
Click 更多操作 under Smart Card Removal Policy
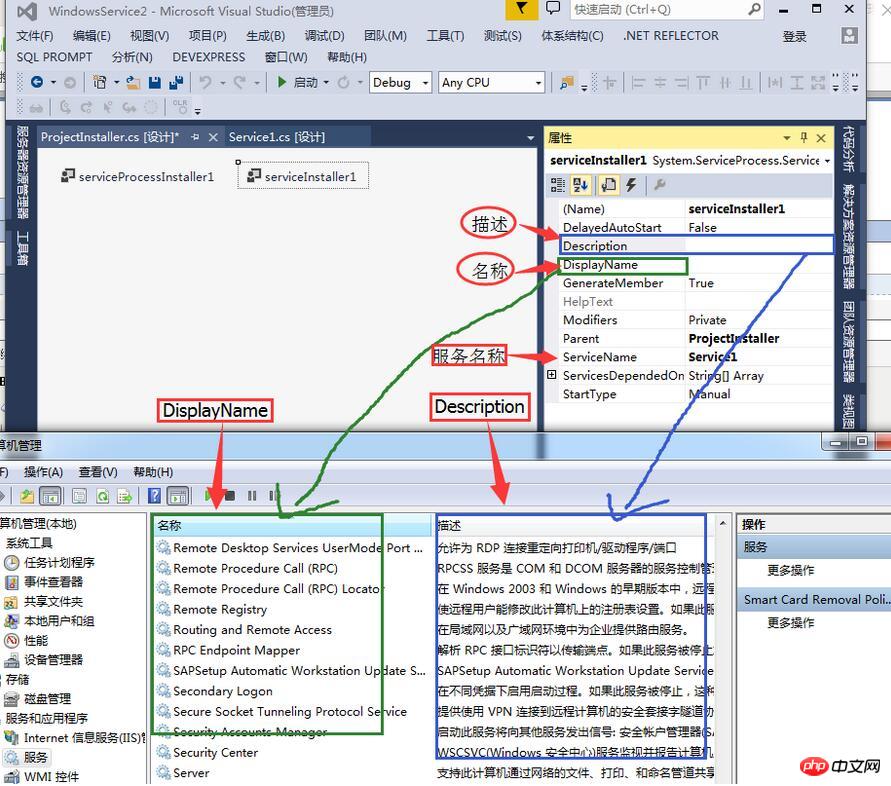[x=790, y=622]
